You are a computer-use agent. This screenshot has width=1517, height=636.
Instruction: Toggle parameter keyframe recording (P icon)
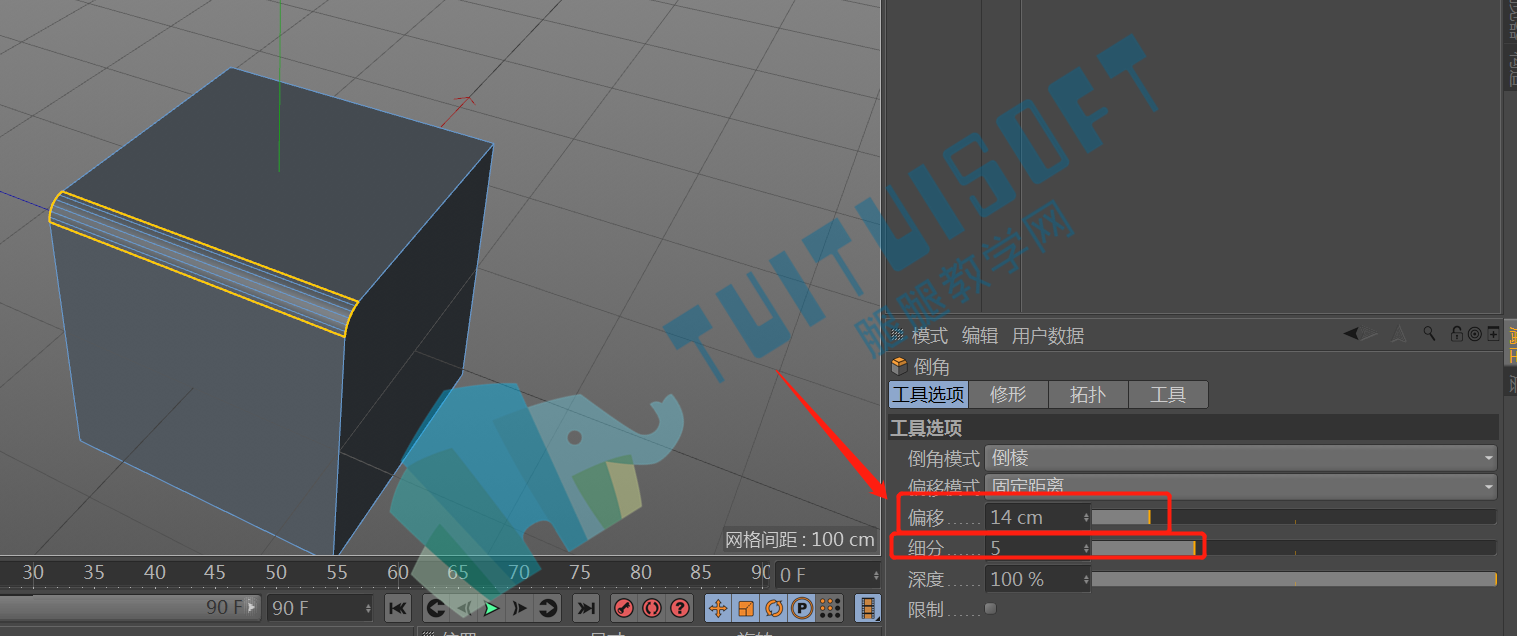pos(802,607)
